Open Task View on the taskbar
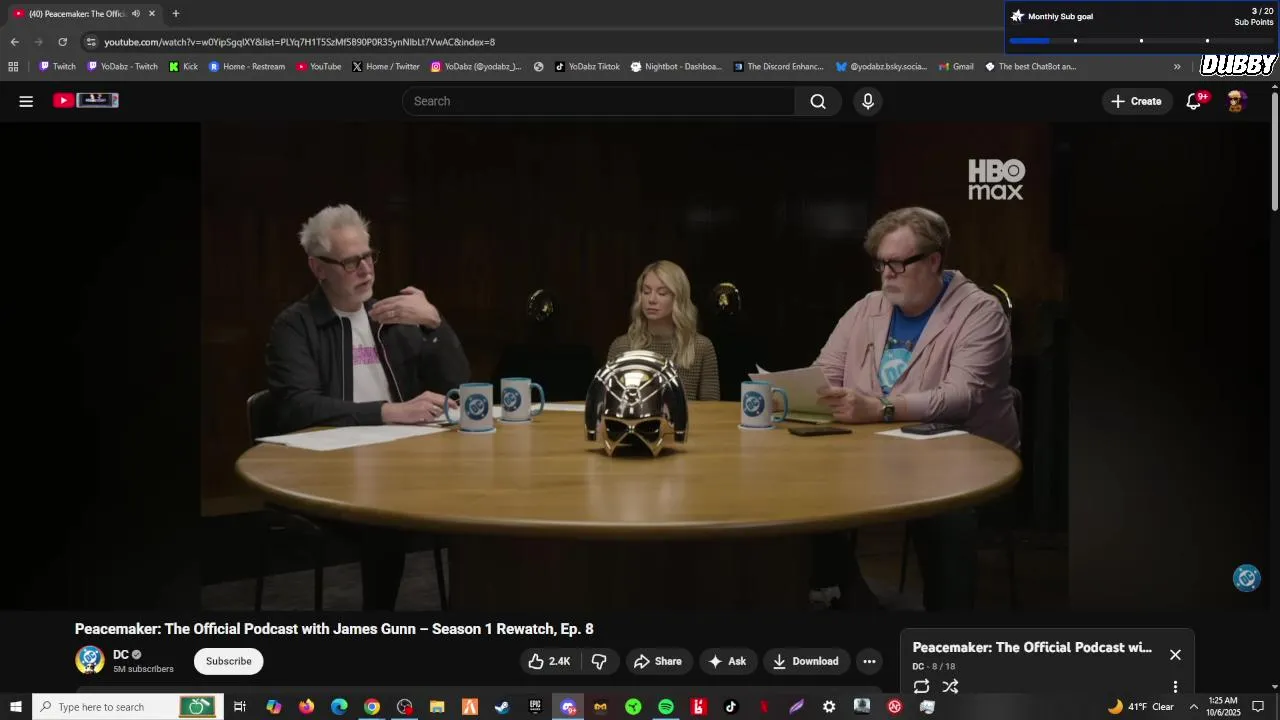 click(240, 707)
